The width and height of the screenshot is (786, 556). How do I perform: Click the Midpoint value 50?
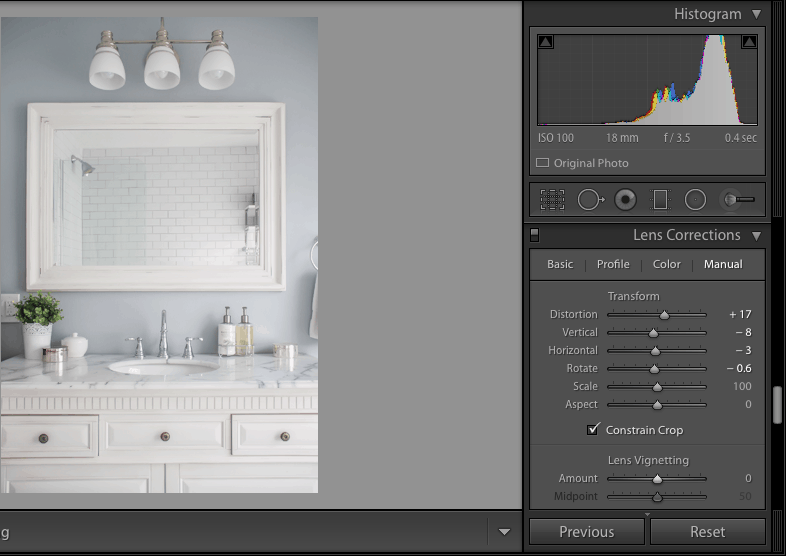click(x=745, y=496)
